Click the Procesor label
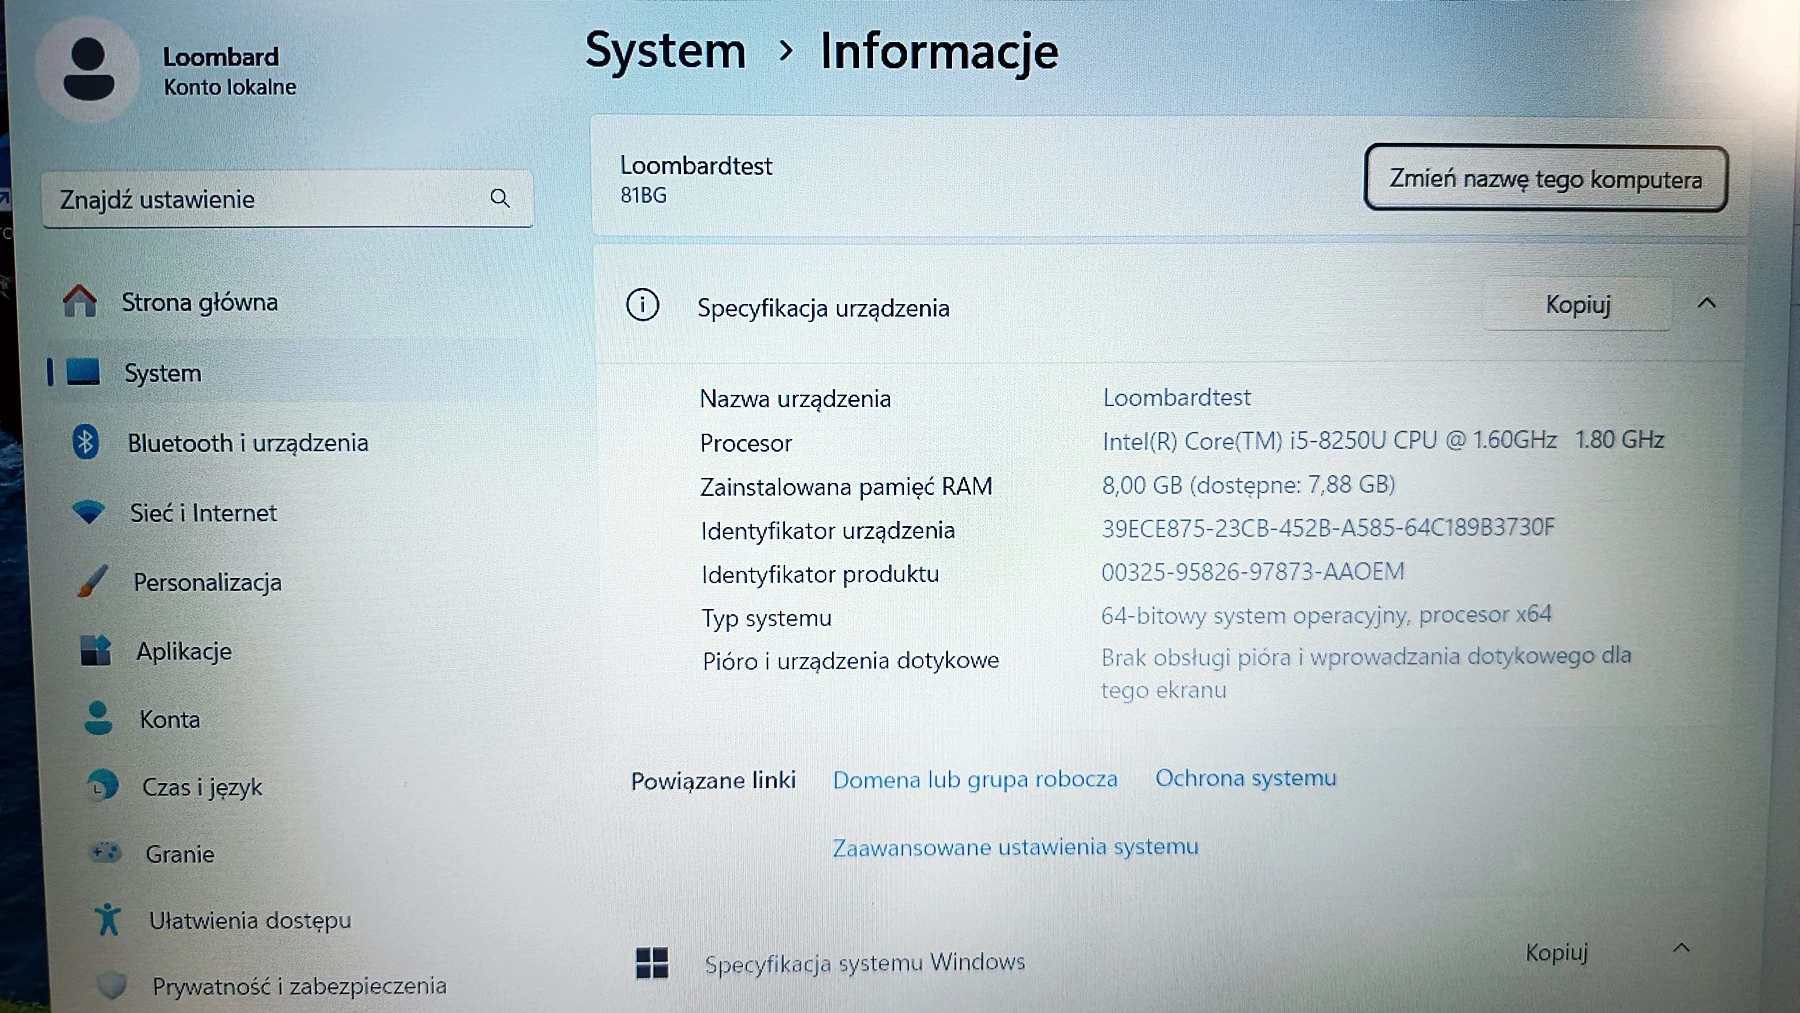 tap(746, 443)
